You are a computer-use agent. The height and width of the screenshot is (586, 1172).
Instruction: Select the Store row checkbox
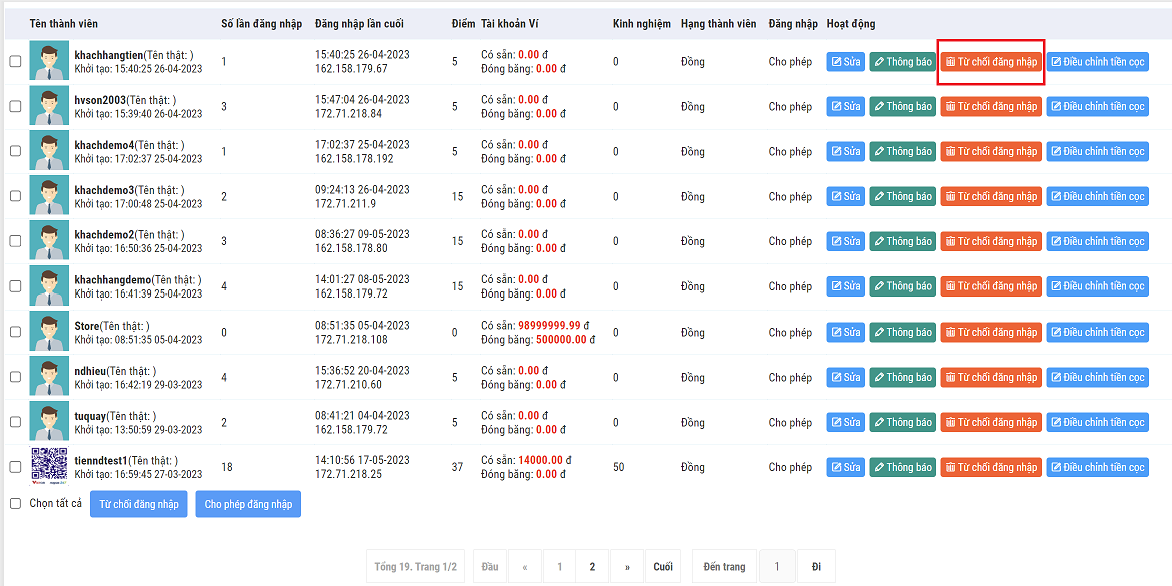15,332
